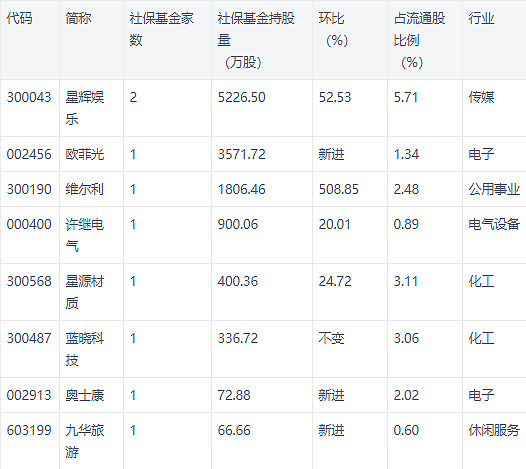This screenshot has width=526, height=469.
Task: Click fund count 2 for 星辉娱乐
Action: tap(133, 97)
